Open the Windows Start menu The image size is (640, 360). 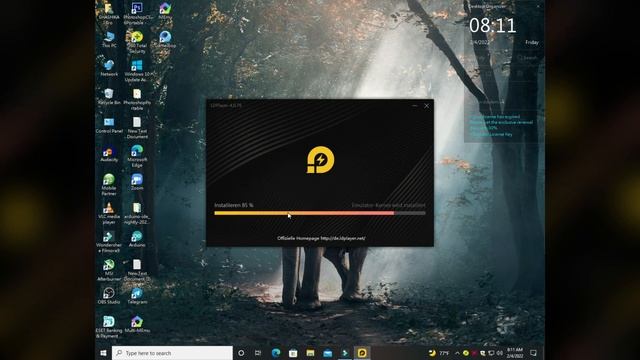(x=103, y=353)
